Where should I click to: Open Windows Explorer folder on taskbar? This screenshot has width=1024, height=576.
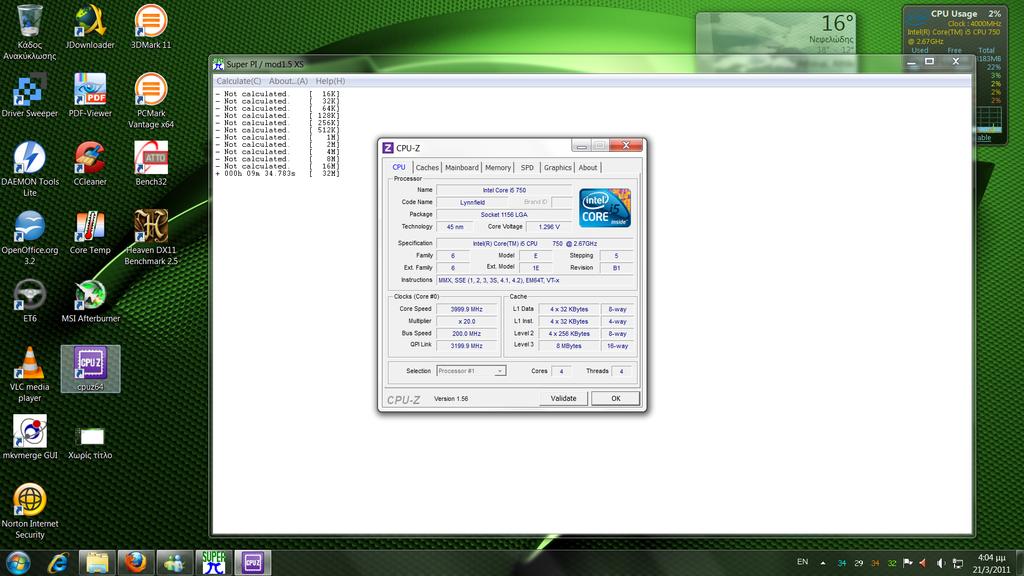pos(97,562)
